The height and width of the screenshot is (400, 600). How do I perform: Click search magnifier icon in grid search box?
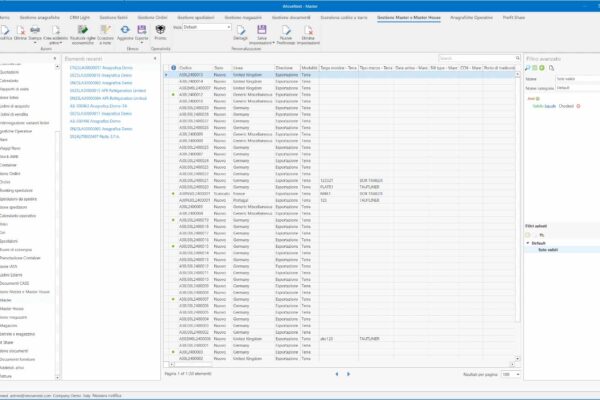click(517, 58)
